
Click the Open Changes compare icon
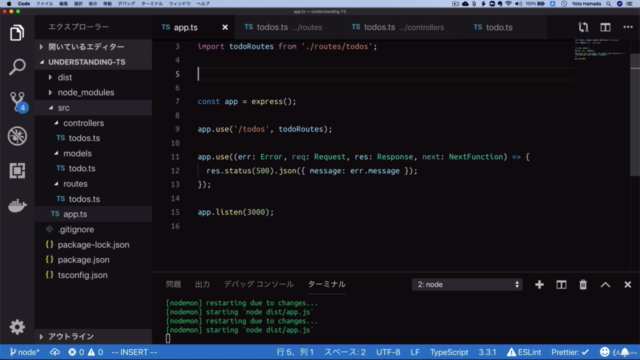coord(583,27)
